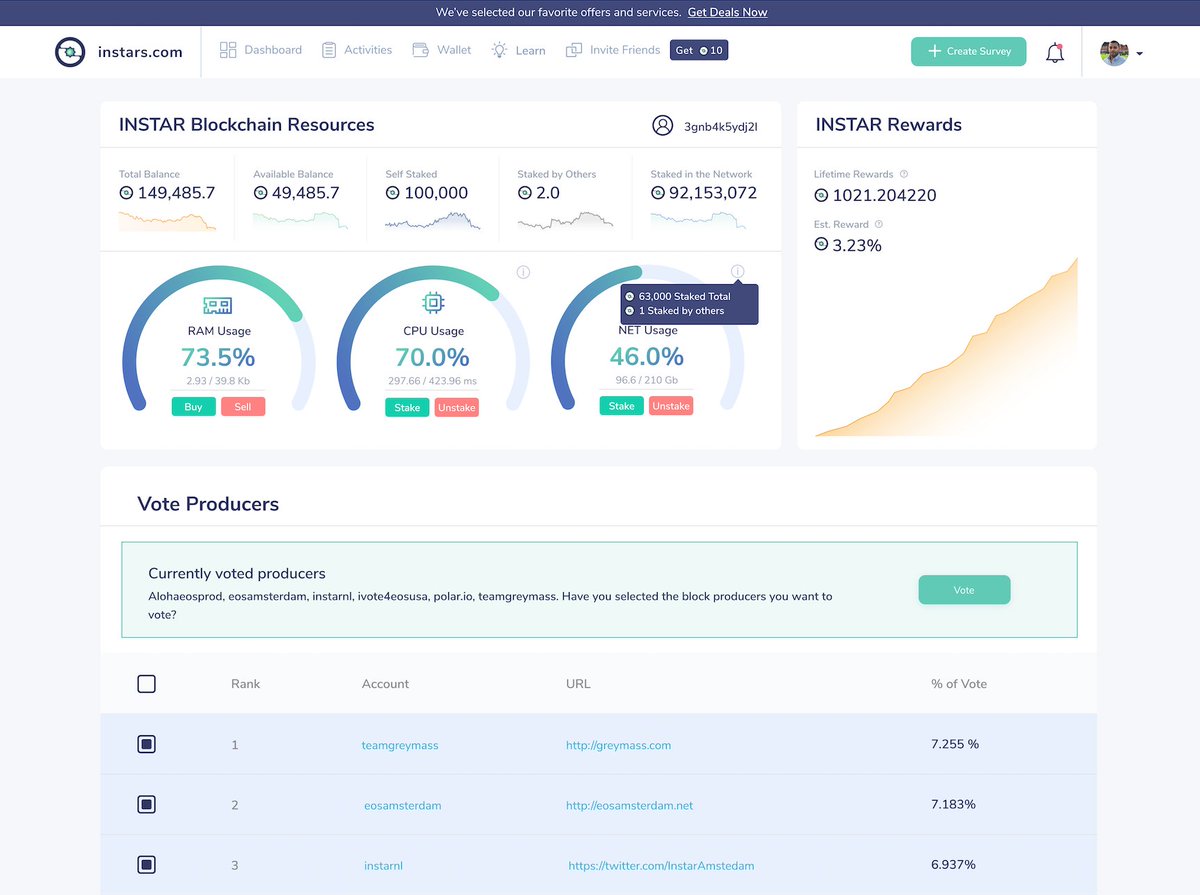Click the % of Vote column header
Viewport: 1200px width, 895px height.
point(959,684)
